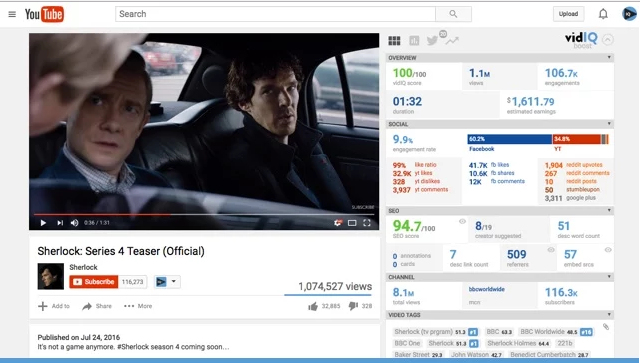Click the 41.7K fb likes stat
The image size is (640, 363).
(489, 165)
